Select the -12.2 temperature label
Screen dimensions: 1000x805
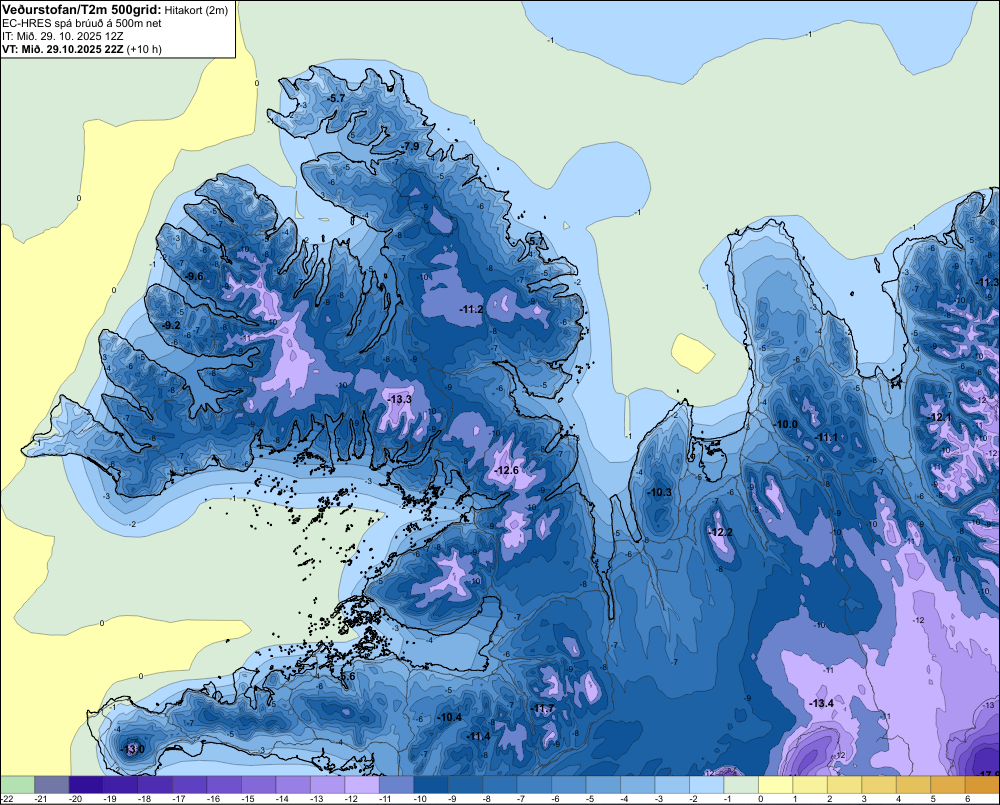(721, 532)
